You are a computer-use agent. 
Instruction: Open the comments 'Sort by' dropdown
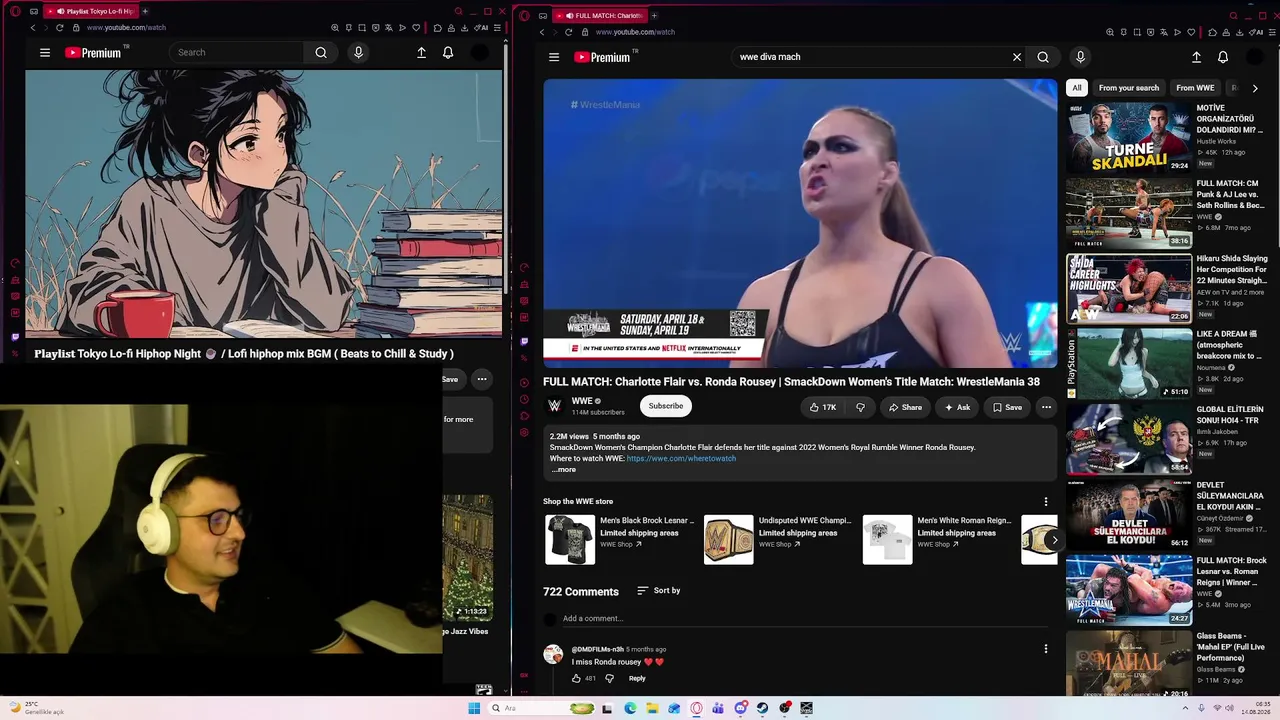[x=659, y=591]
